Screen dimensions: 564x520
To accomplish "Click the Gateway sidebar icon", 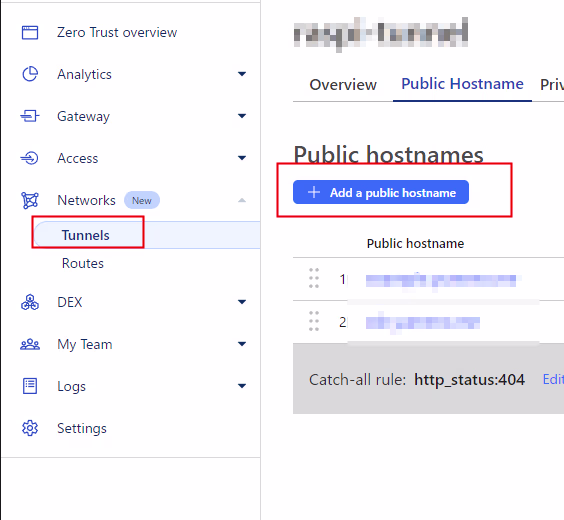I will coord(30,116).
